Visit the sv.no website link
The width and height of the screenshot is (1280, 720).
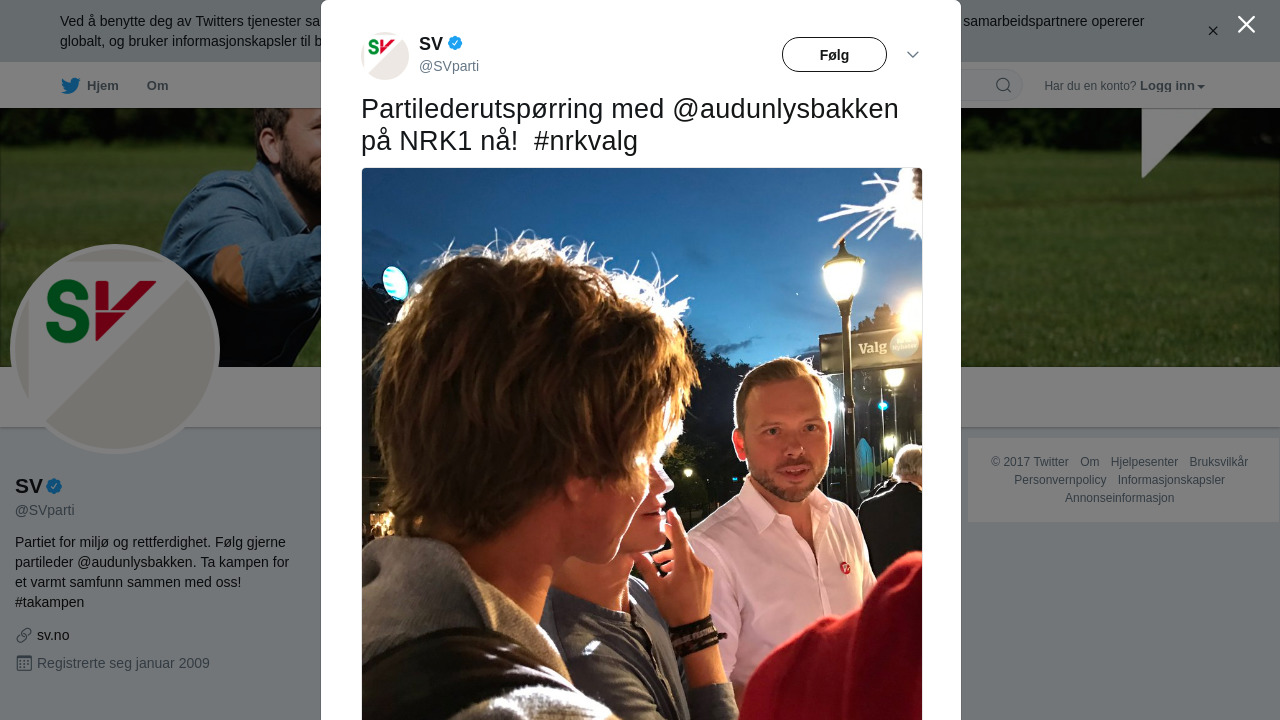tap(53, 635)
